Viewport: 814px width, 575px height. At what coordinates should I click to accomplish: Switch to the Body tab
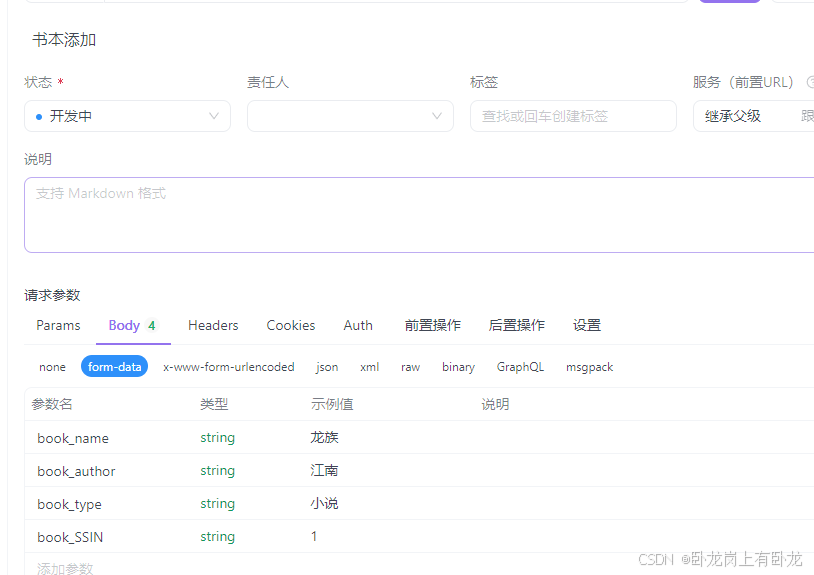[132, 325]
